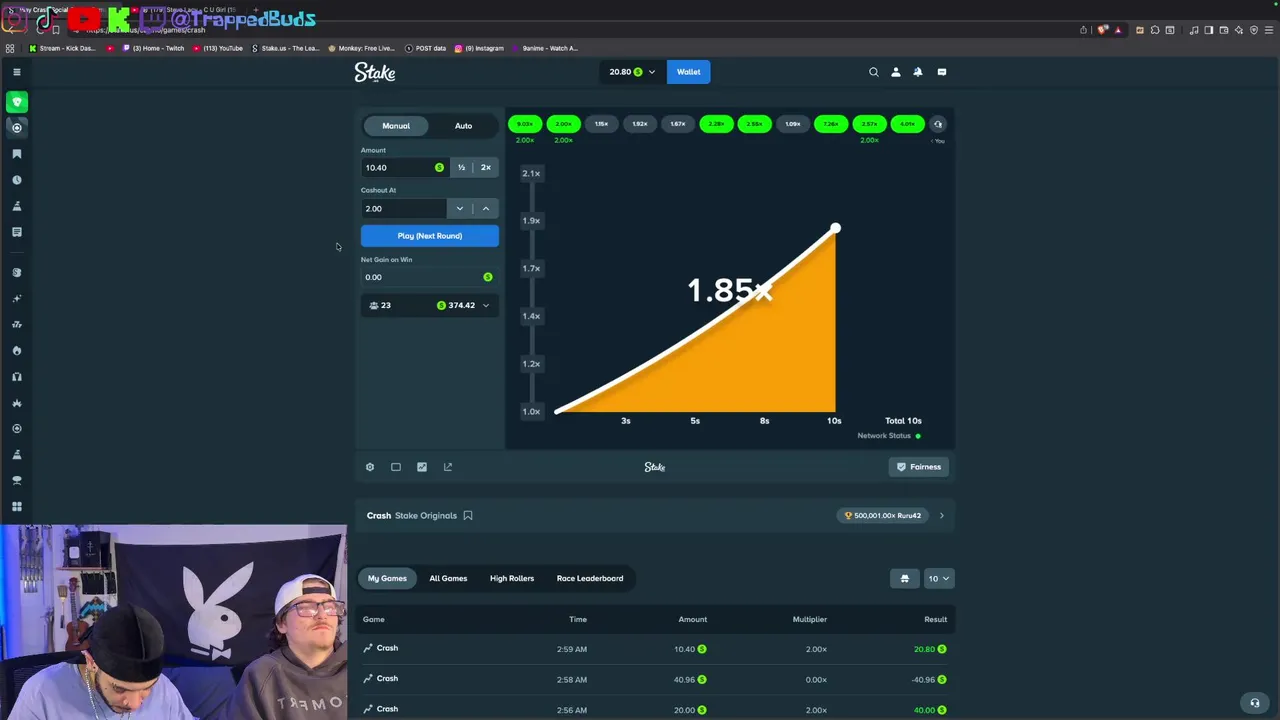The height and width of the screenshot is (720, 1280).
Task: Open the Stake sidebar hamburger menu
Action: pos(17,72)
